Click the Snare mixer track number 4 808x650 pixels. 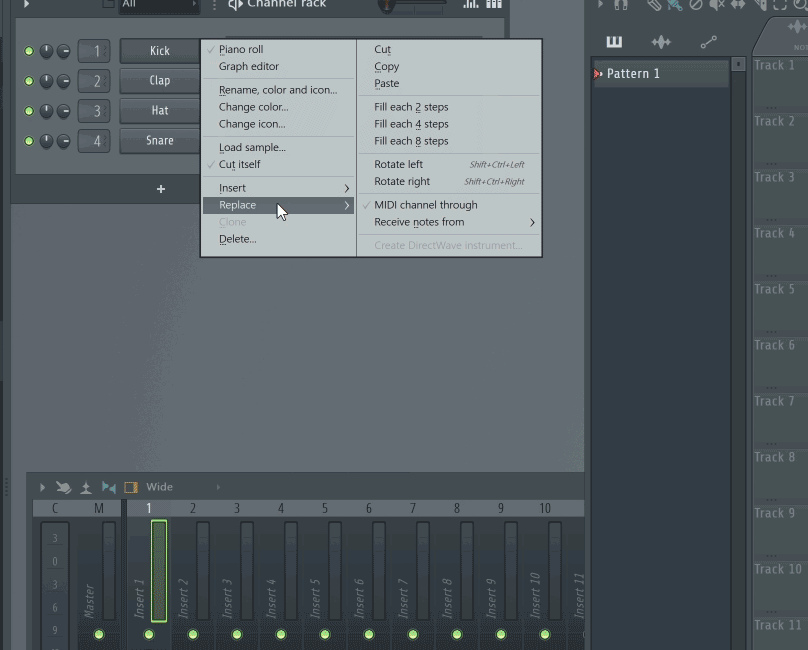click(x=94, y=141)
